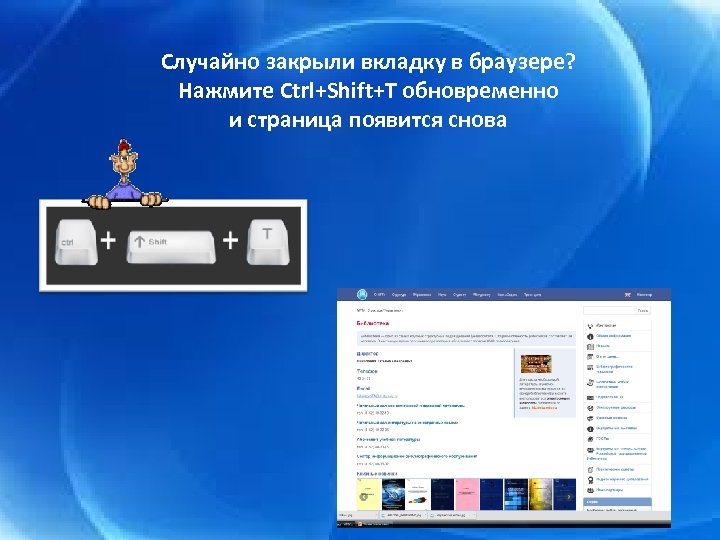Click the red "Библиотека" page heading

click(372, 323)
